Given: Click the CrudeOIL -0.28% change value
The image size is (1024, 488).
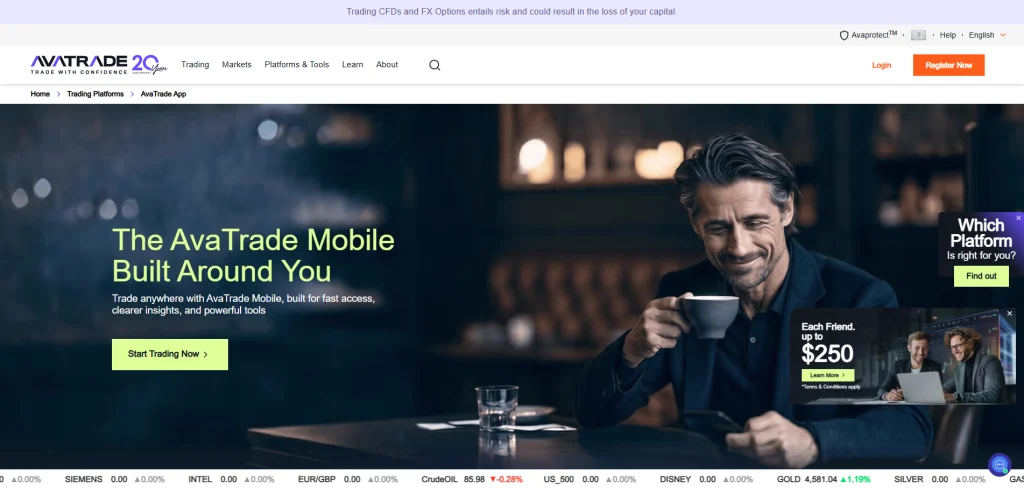Looking at the screenshot, I should pyautogui.click(x=506, y=480).
